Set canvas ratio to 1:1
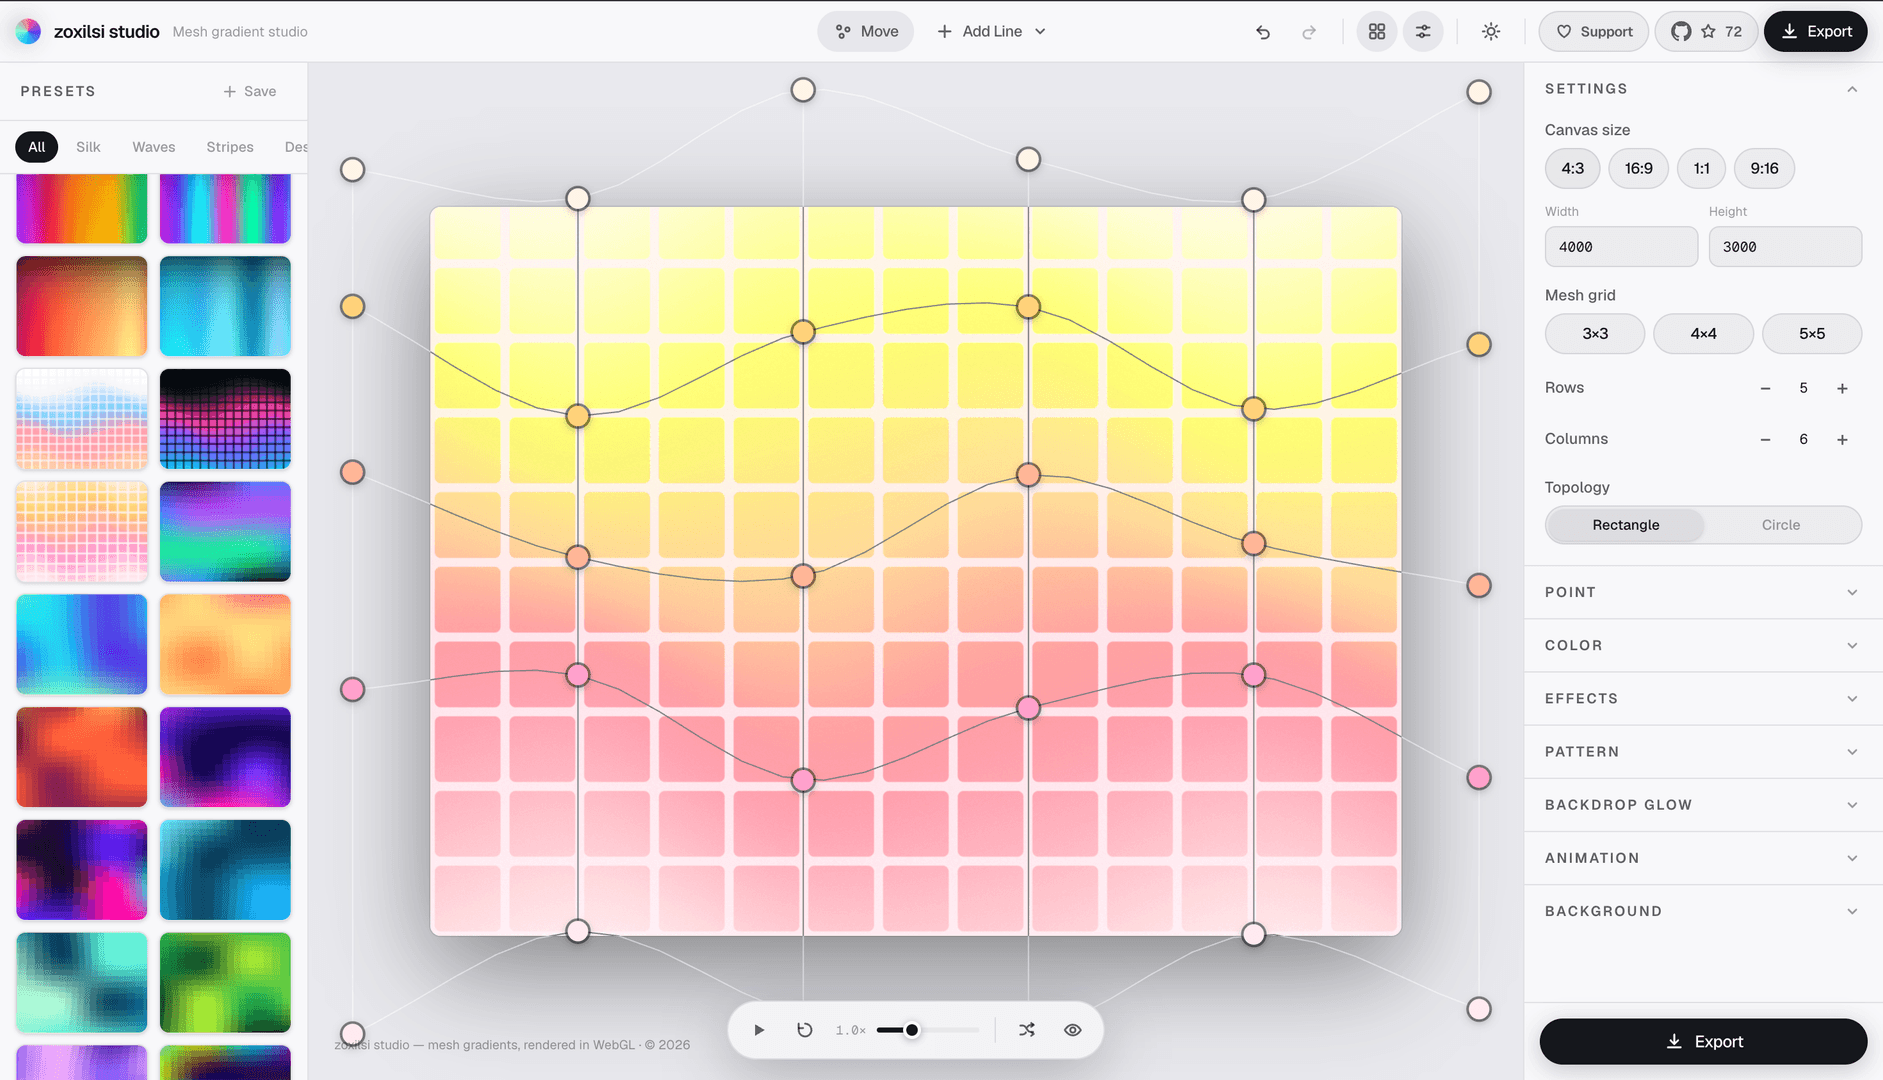Screen dimensions: 1883x1080 coord(1701,168)
